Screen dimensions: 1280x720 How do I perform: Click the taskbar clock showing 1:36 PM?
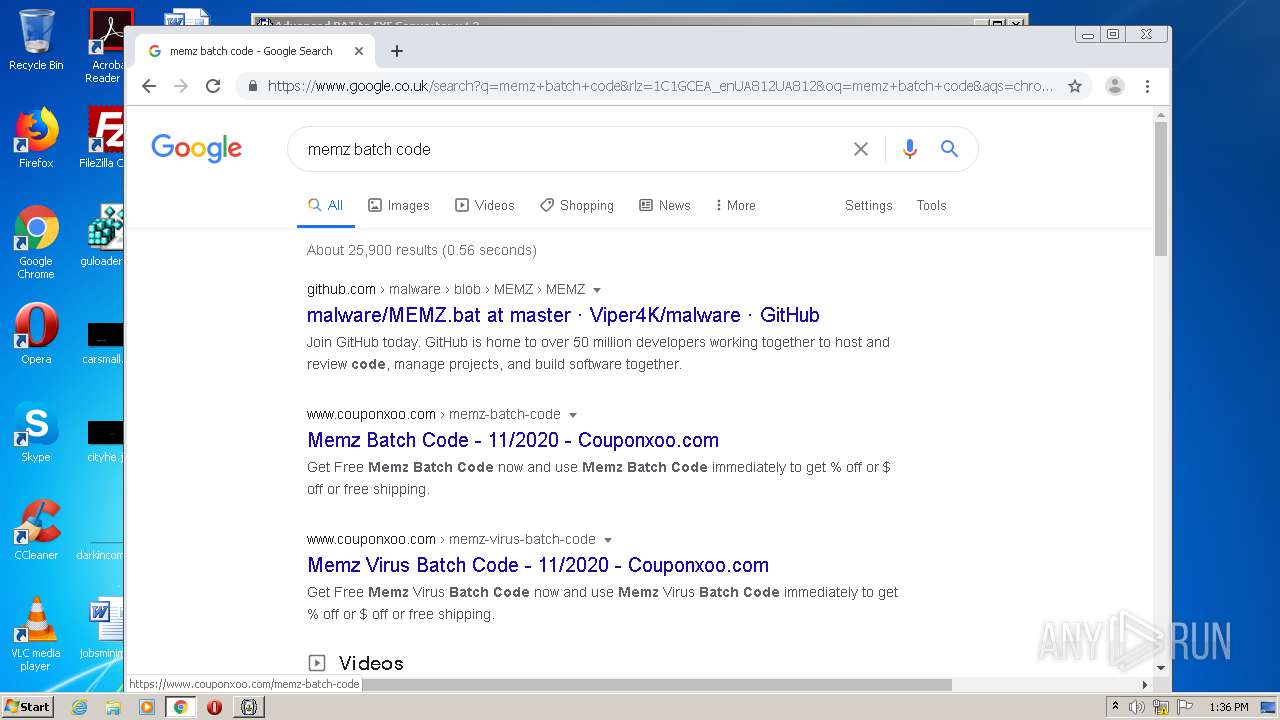click(x=1228, y=707)
